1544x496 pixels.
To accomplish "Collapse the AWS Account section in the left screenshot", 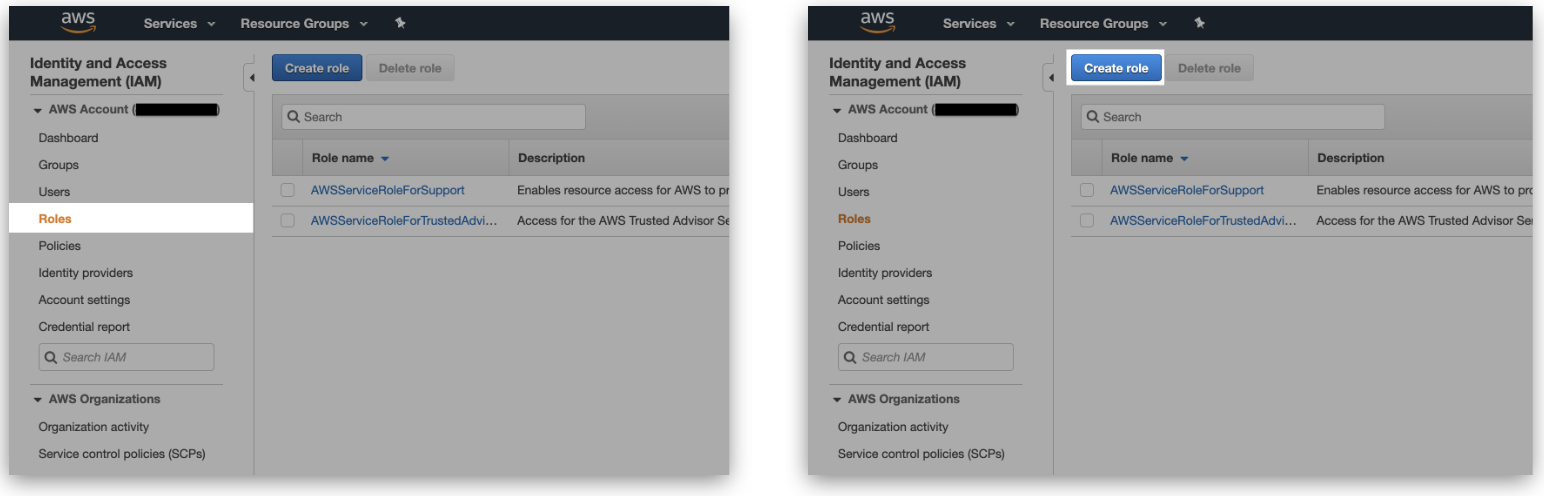I will (38, 110).
